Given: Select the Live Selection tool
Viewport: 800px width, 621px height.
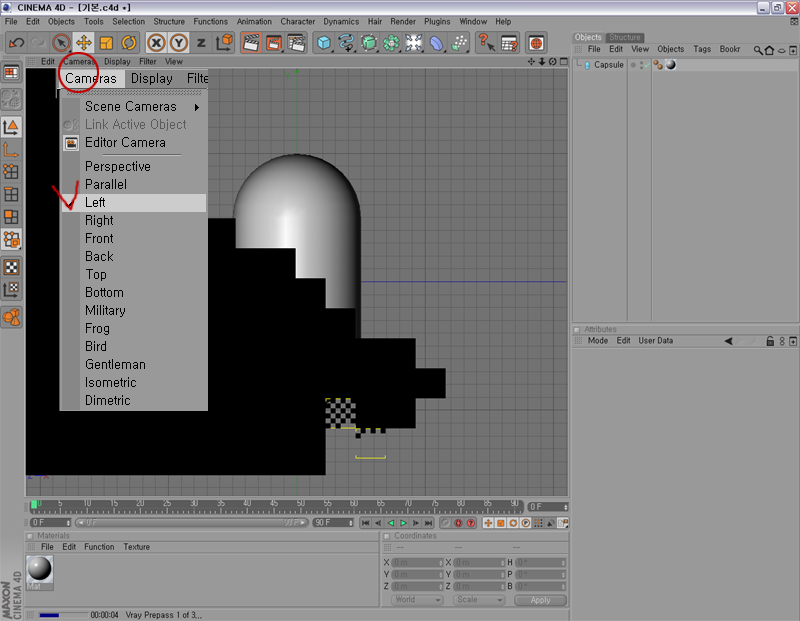Looking at the screenshot, I should tap(61, 43).
